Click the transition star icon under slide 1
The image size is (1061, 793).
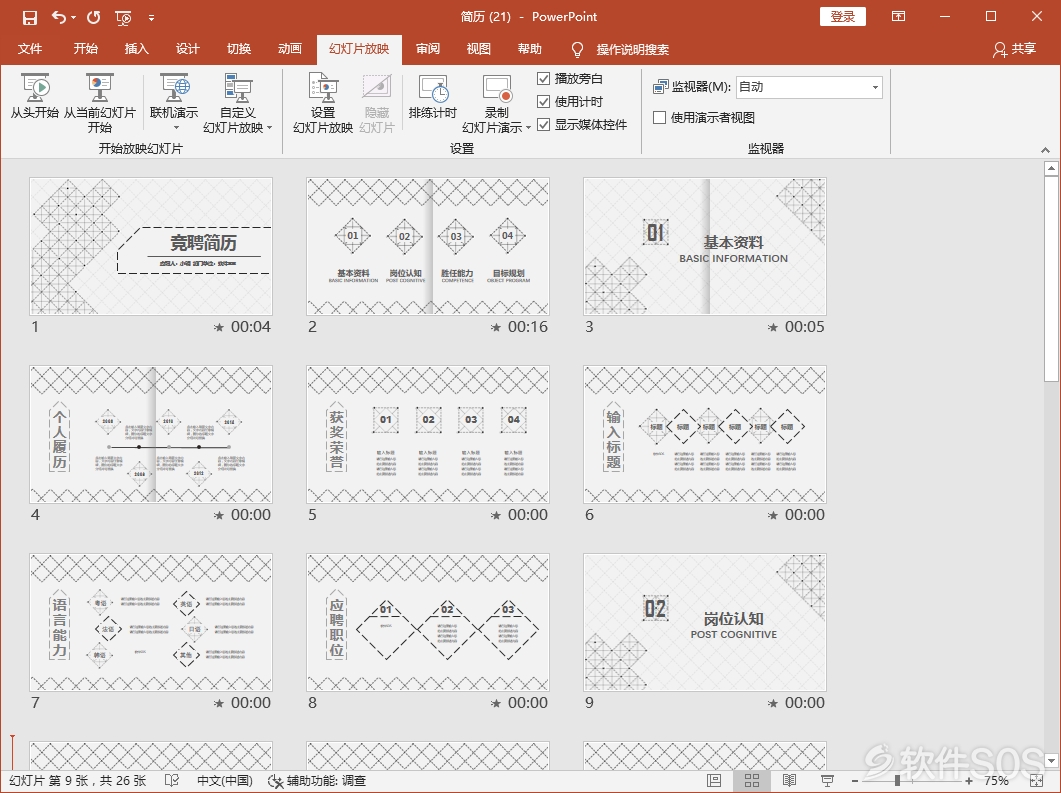click(x=219, y=327)
